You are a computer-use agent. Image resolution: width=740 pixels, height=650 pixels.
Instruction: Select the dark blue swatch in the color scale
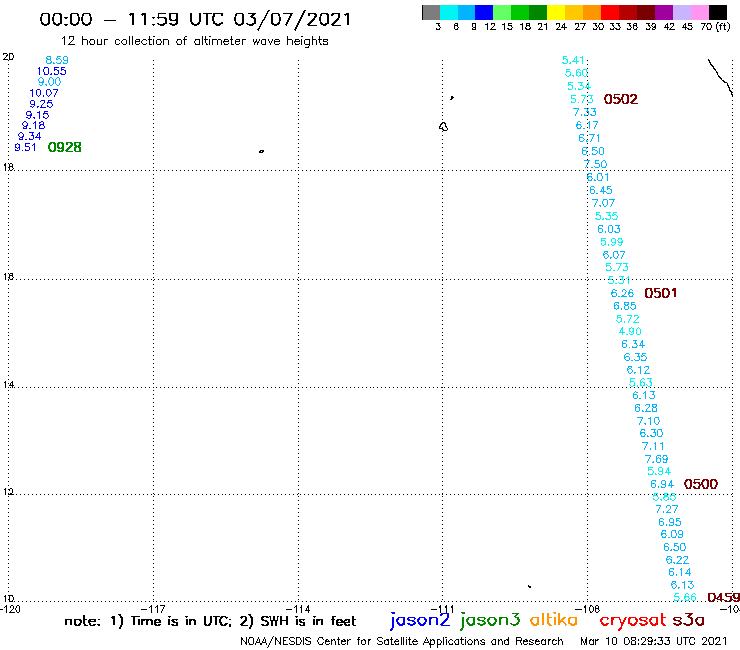pyautogui.click(x=484, y=12)
